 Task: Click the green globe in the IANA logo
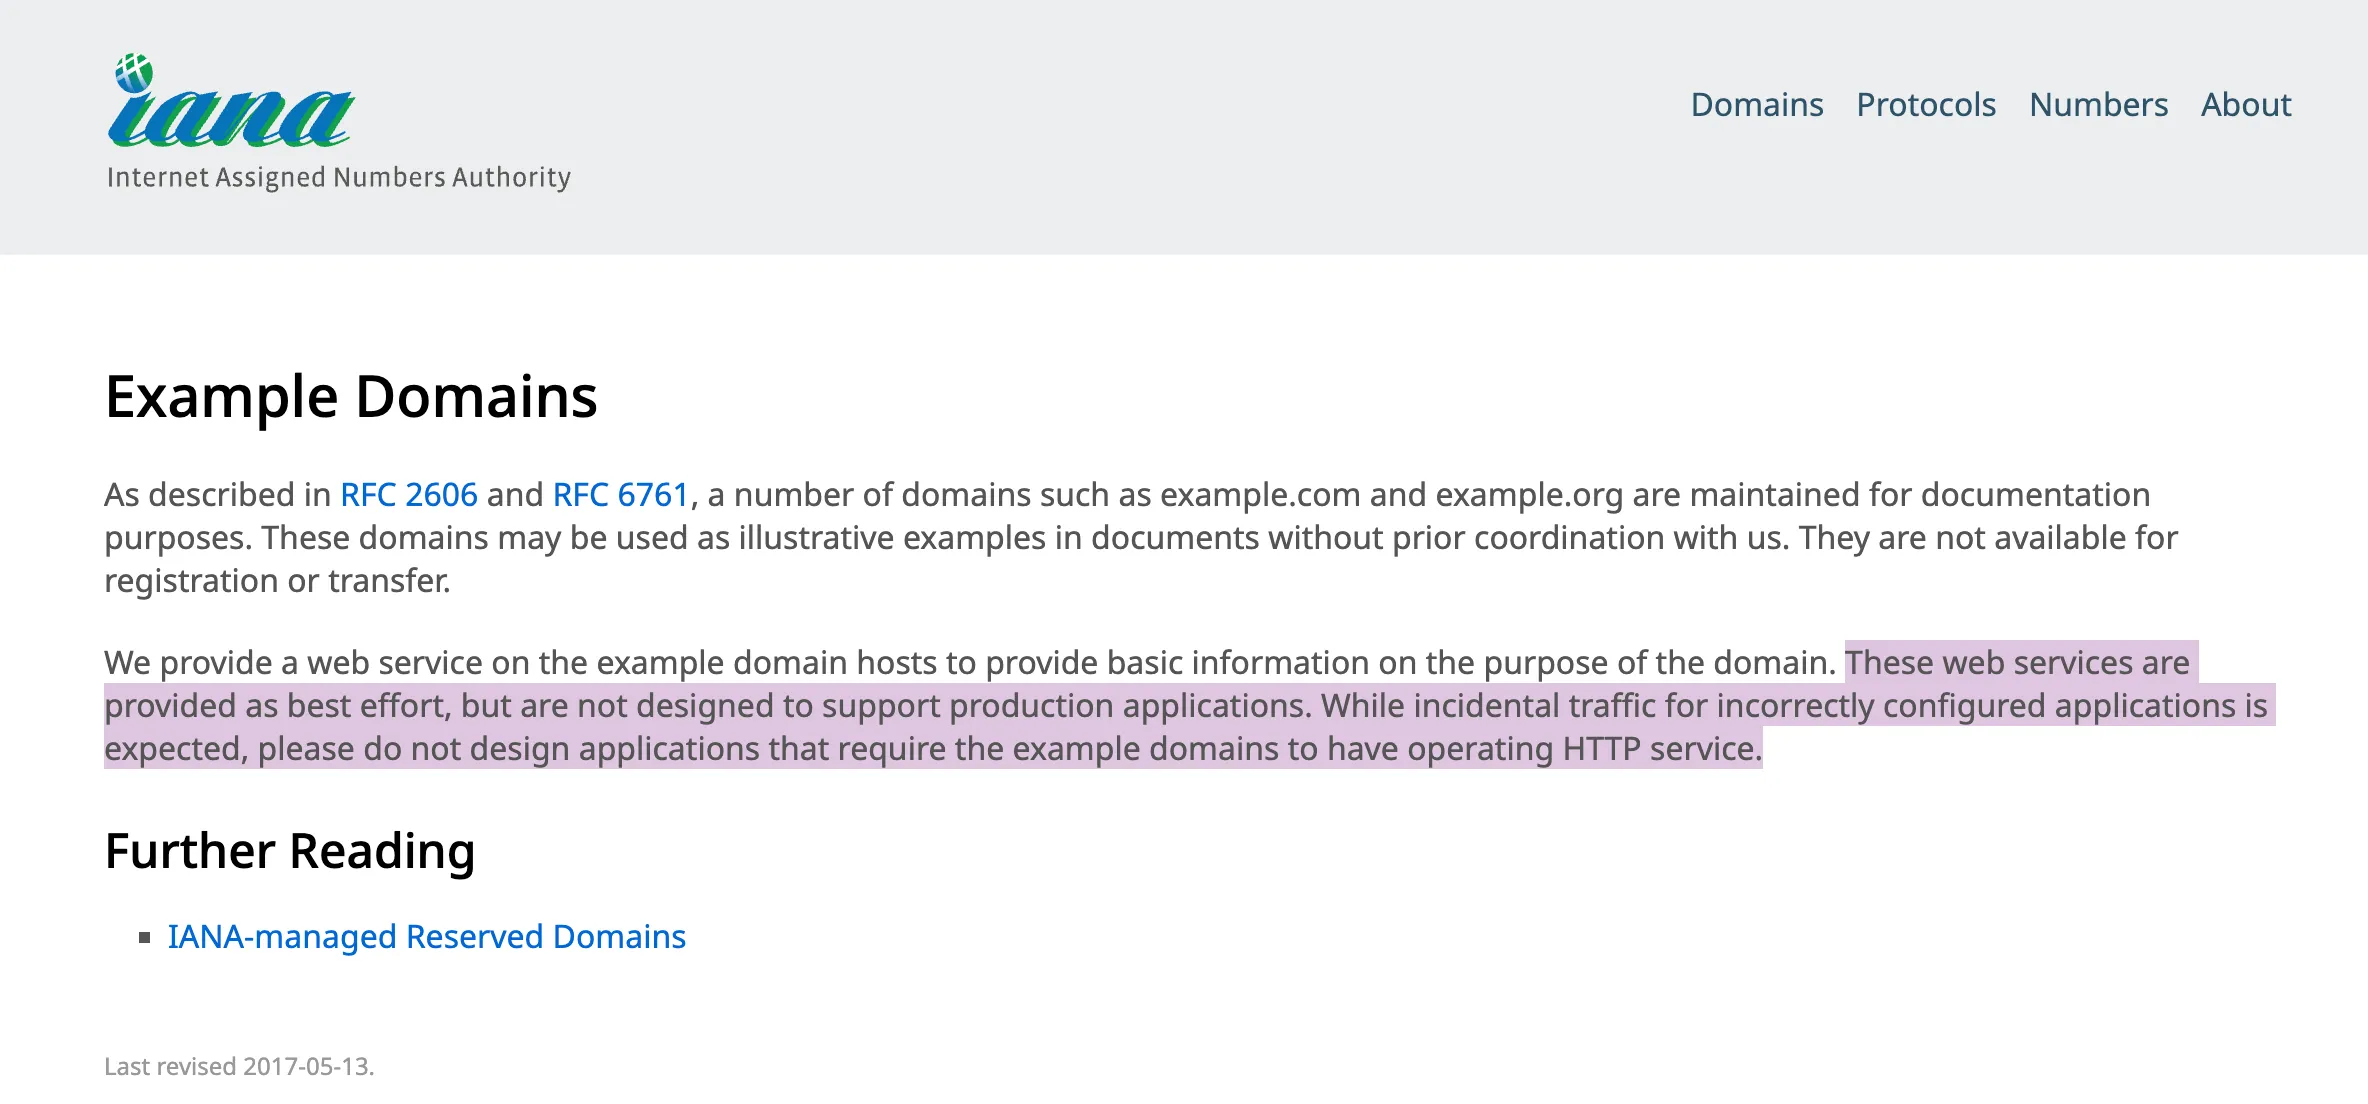135,73
